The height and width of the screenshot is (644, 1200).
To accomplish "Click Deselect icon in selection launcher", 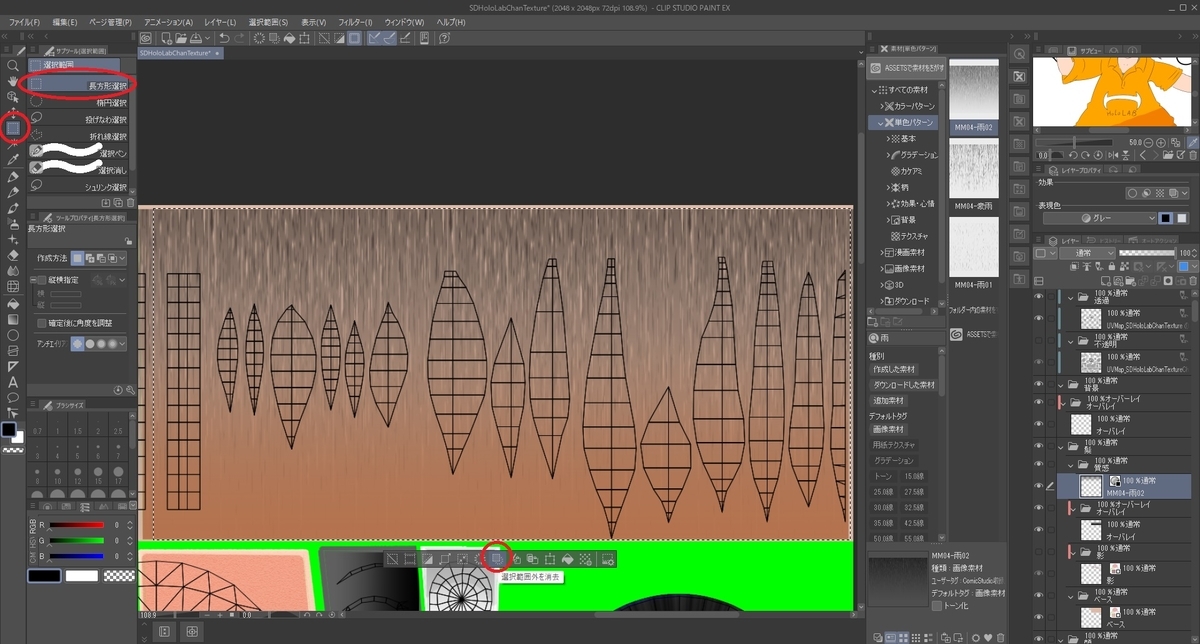I will point(393,558).
